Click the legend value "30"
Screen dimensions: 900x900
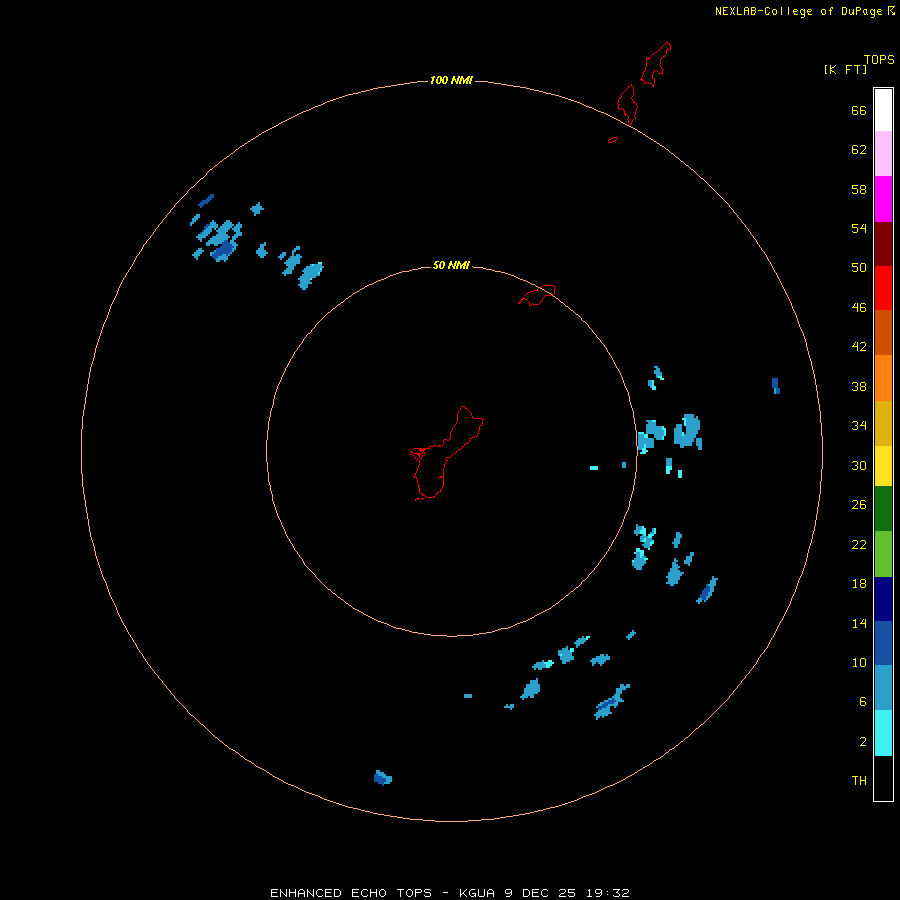(x=859, y=465)
